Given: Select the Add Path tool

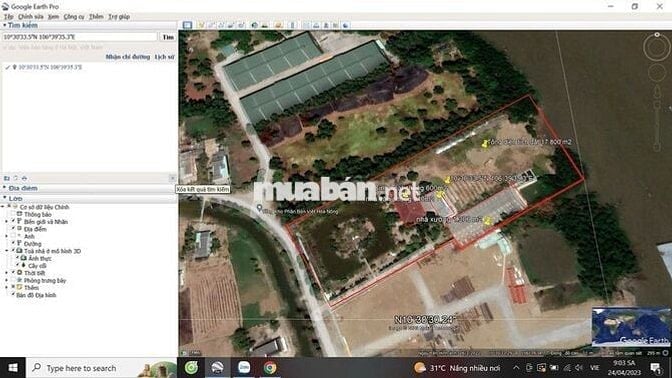Looking at the screenshot, I should tap(221, 25).
